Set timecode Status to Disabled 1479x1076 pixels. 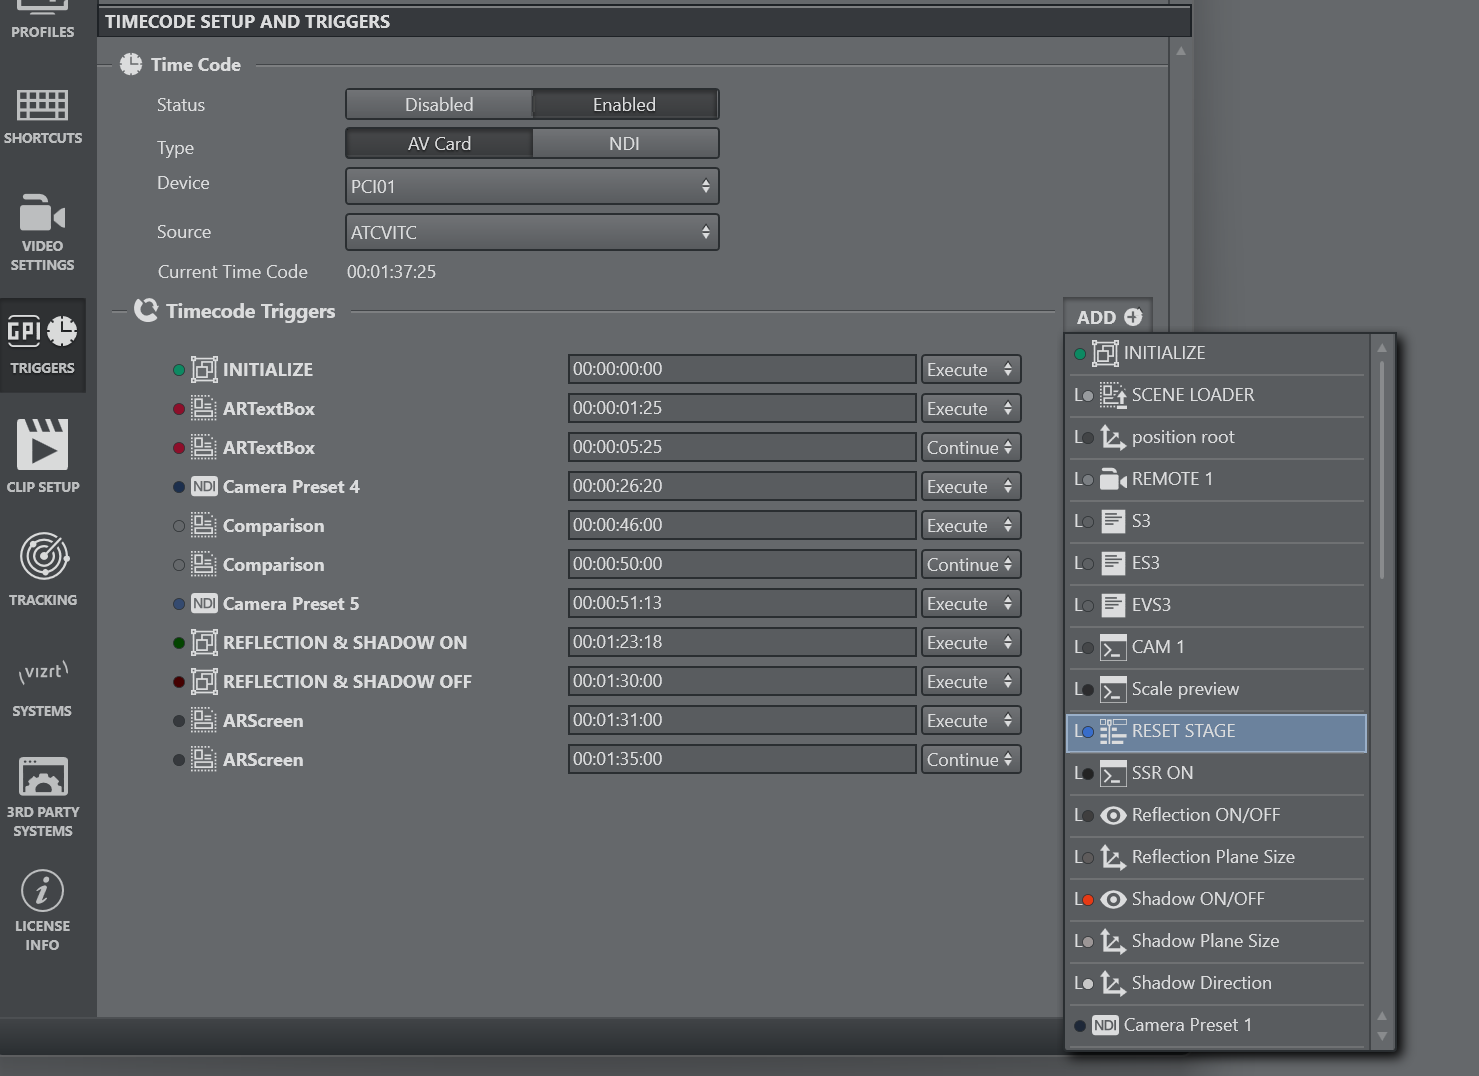pyautogui.click(x=439, y=105)
